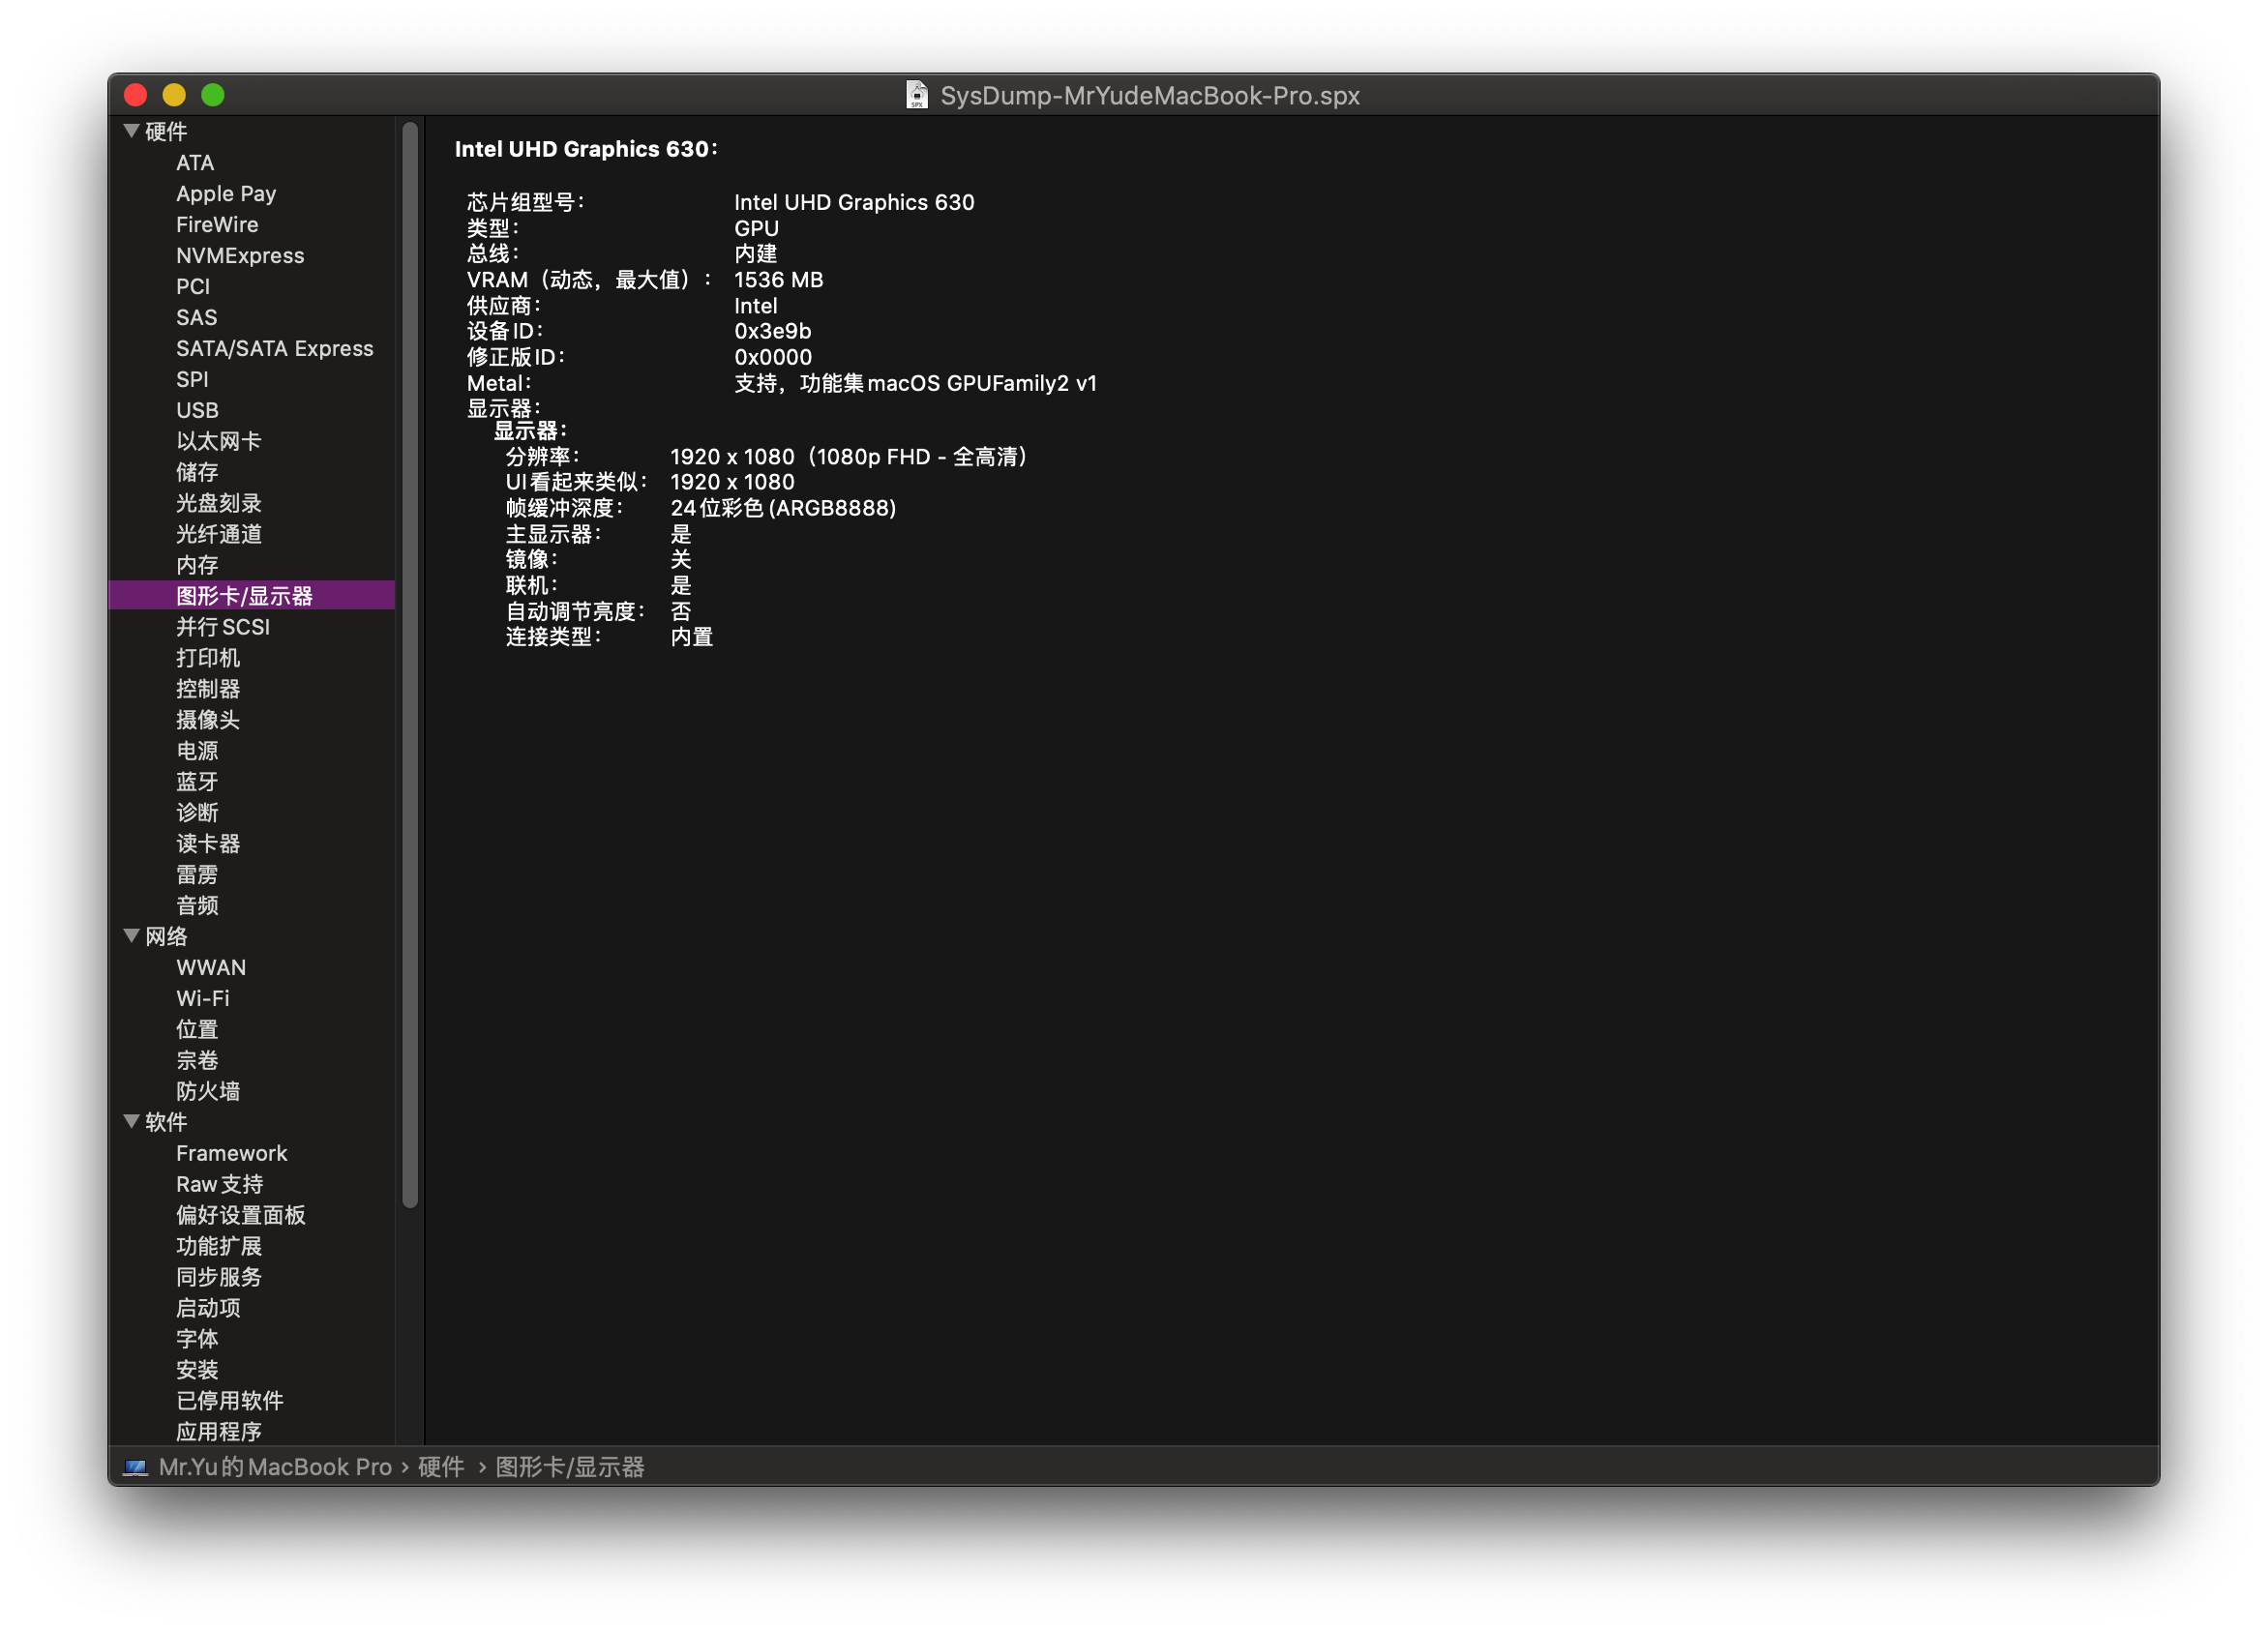This screenshot has height=1629, width=2268.
Task: Collapse the 硬件 section triangle
Action: (x=131, y=131)
